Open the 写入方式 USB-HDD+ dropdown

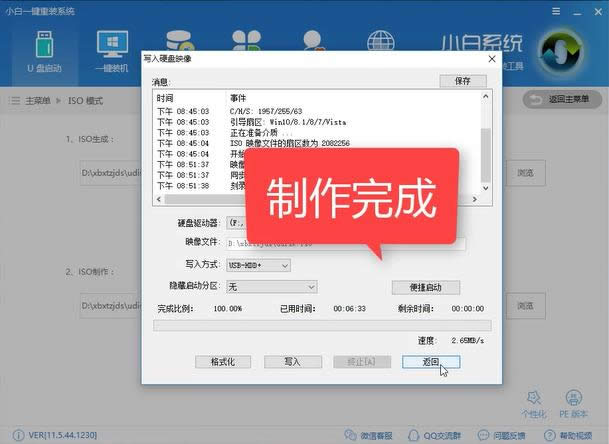click(x=258, y=265)
